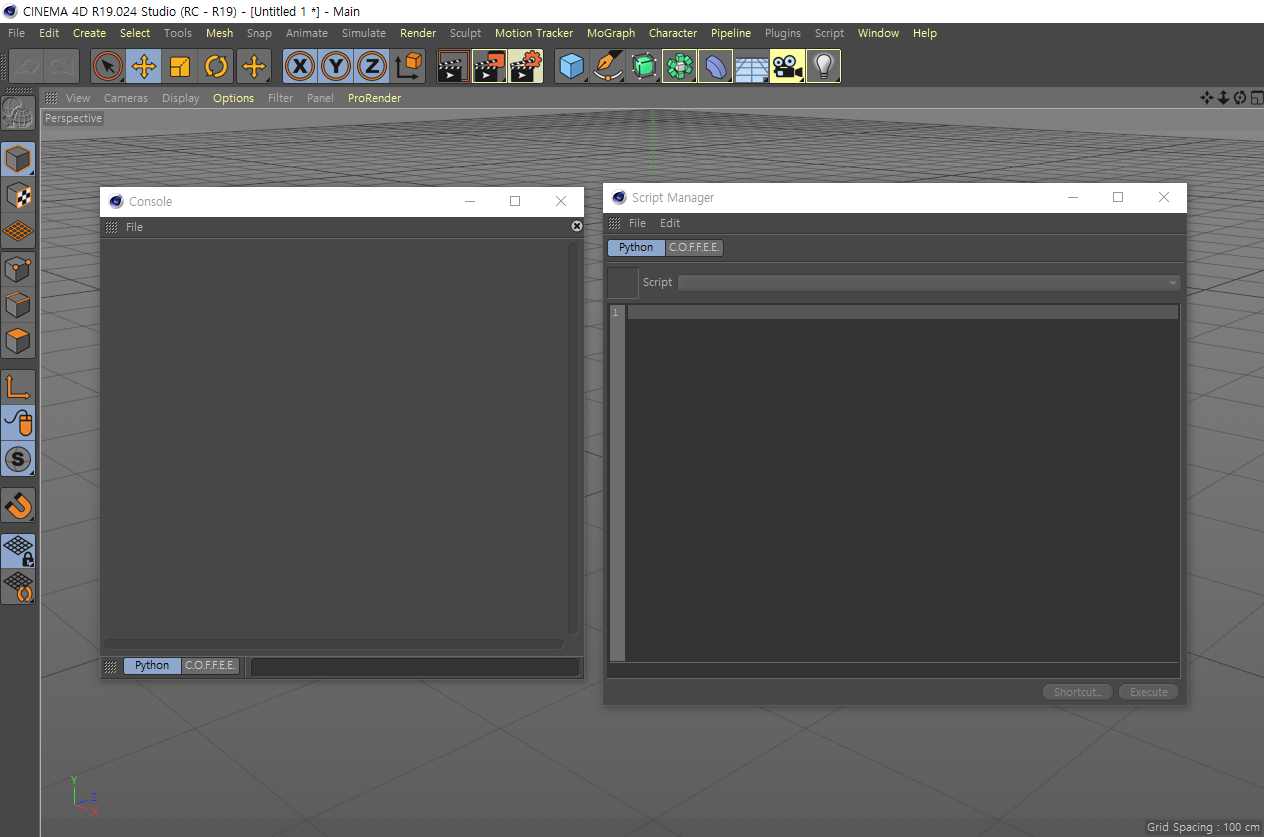This screenshot has width=1264, height=837.
Task: Select Python tab in Script Manager
Action: [636, 247]
